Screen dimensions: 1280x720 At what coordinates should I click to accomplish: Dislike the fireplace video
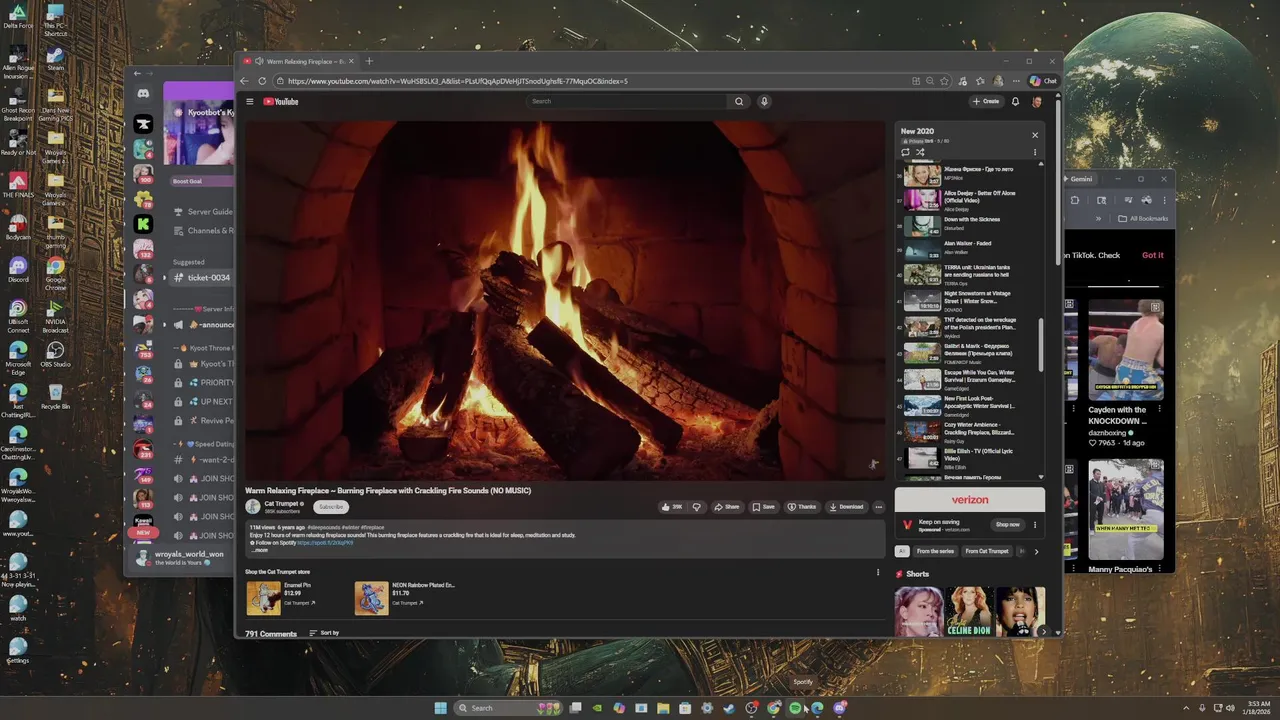697,507
